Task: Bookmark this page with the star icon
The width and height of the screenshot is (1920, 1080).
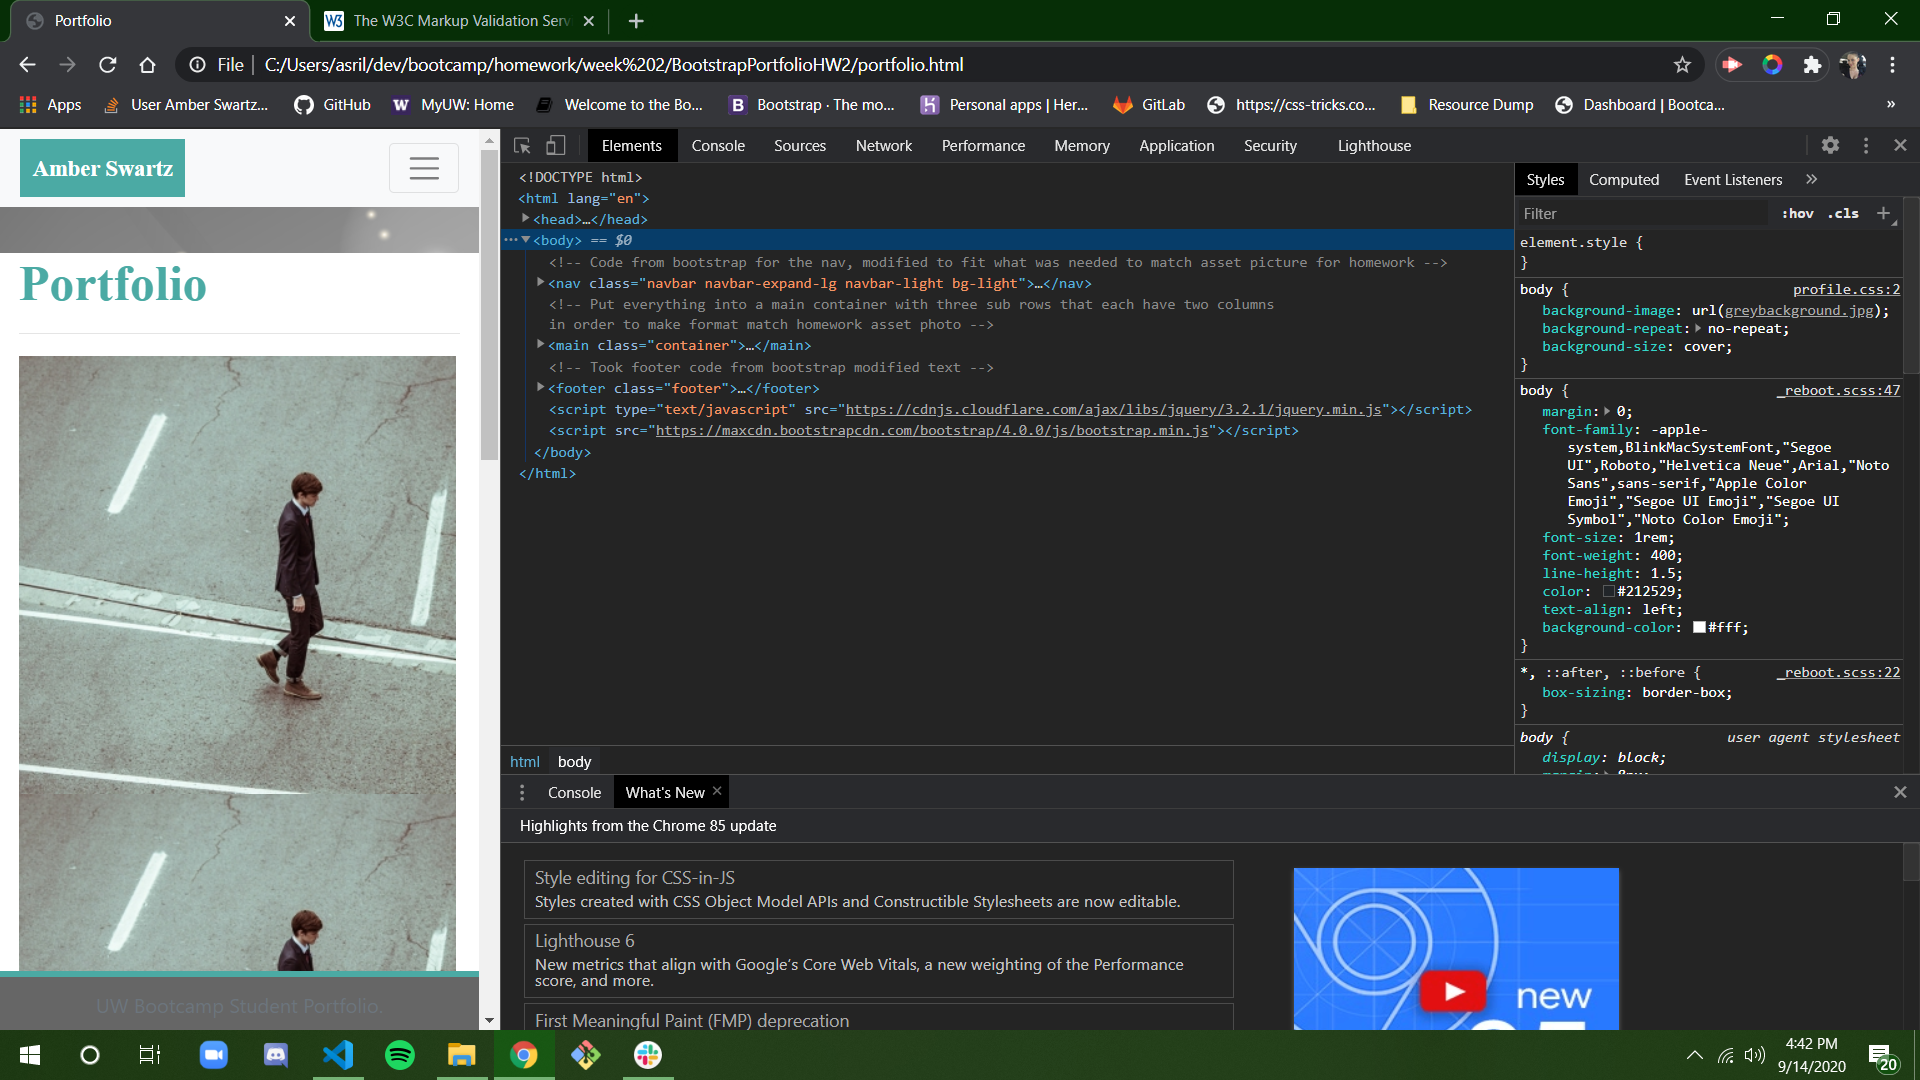Action: pos(1682,65)
